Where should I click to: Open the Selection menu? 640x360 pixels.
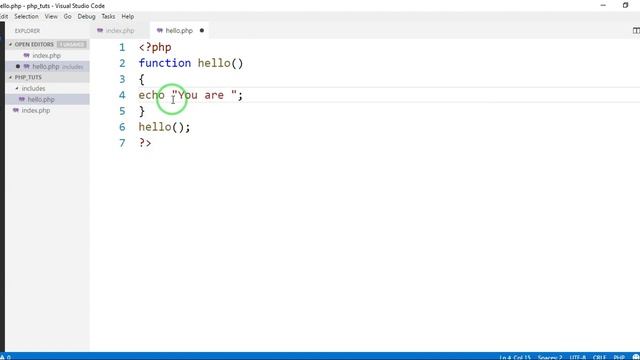pos(26,17)
